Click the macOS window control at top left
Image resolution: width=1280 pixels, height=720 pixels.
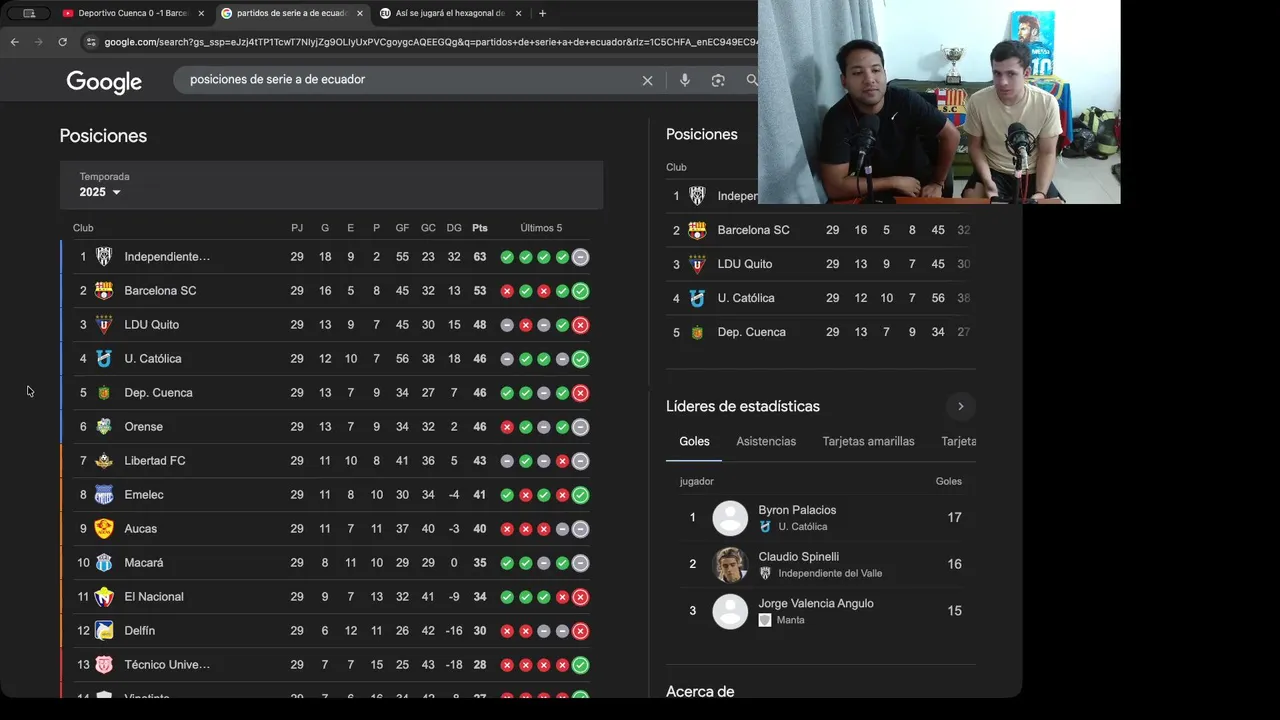(29, 13)
